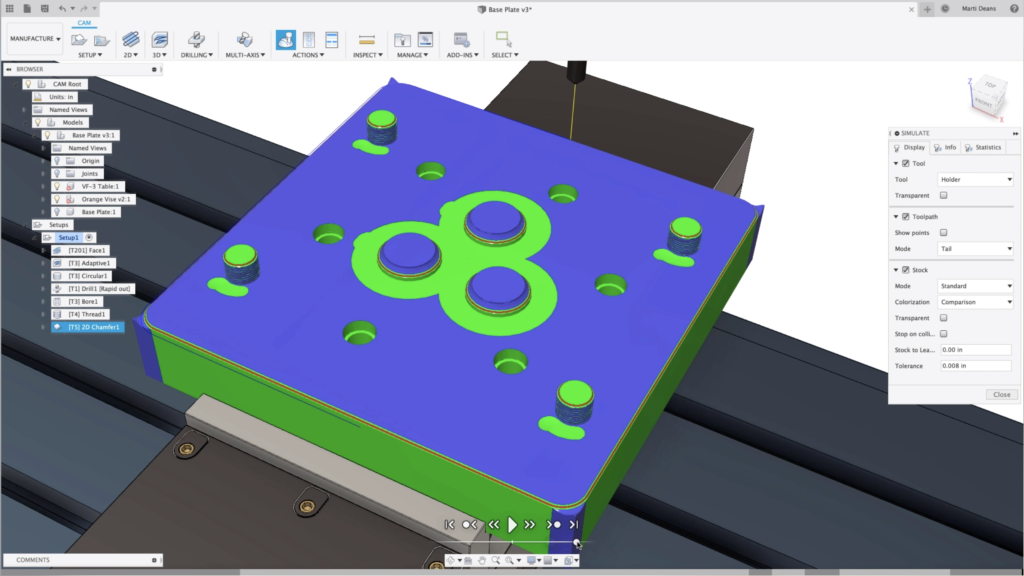Click the simulation progress bar handle
1024x576 pixels.
click(x=577, y=542)
